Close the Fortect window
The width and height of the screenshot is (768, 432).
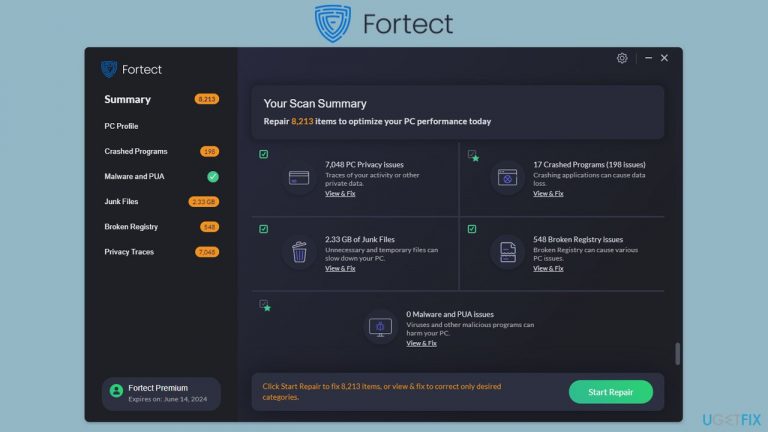(x=664, y=58)
